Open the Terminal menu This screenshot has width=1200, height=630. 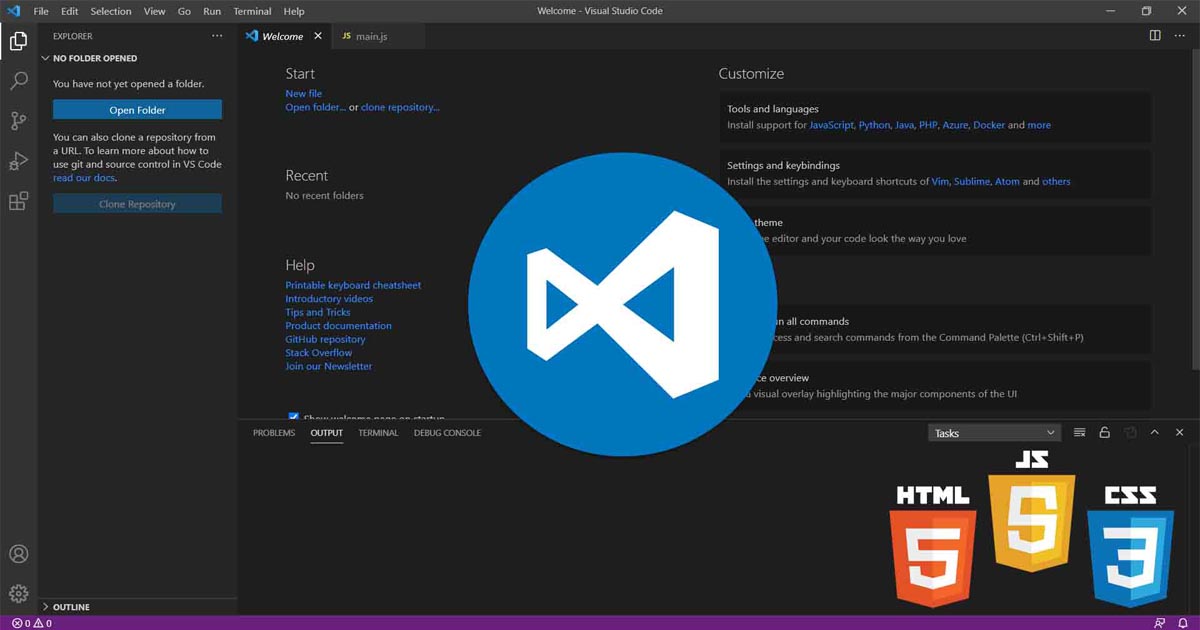(x=252, y=11)
